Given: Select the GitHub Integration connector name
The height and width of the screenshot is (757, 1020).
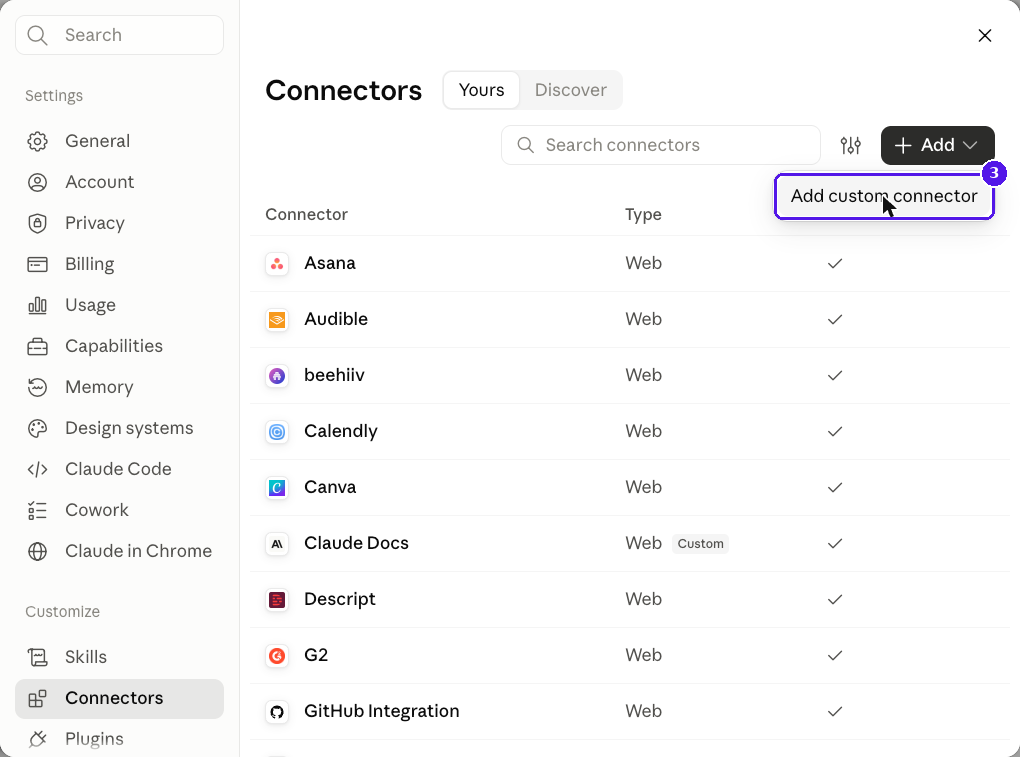Looking at the screenshot, I should 382,711.
